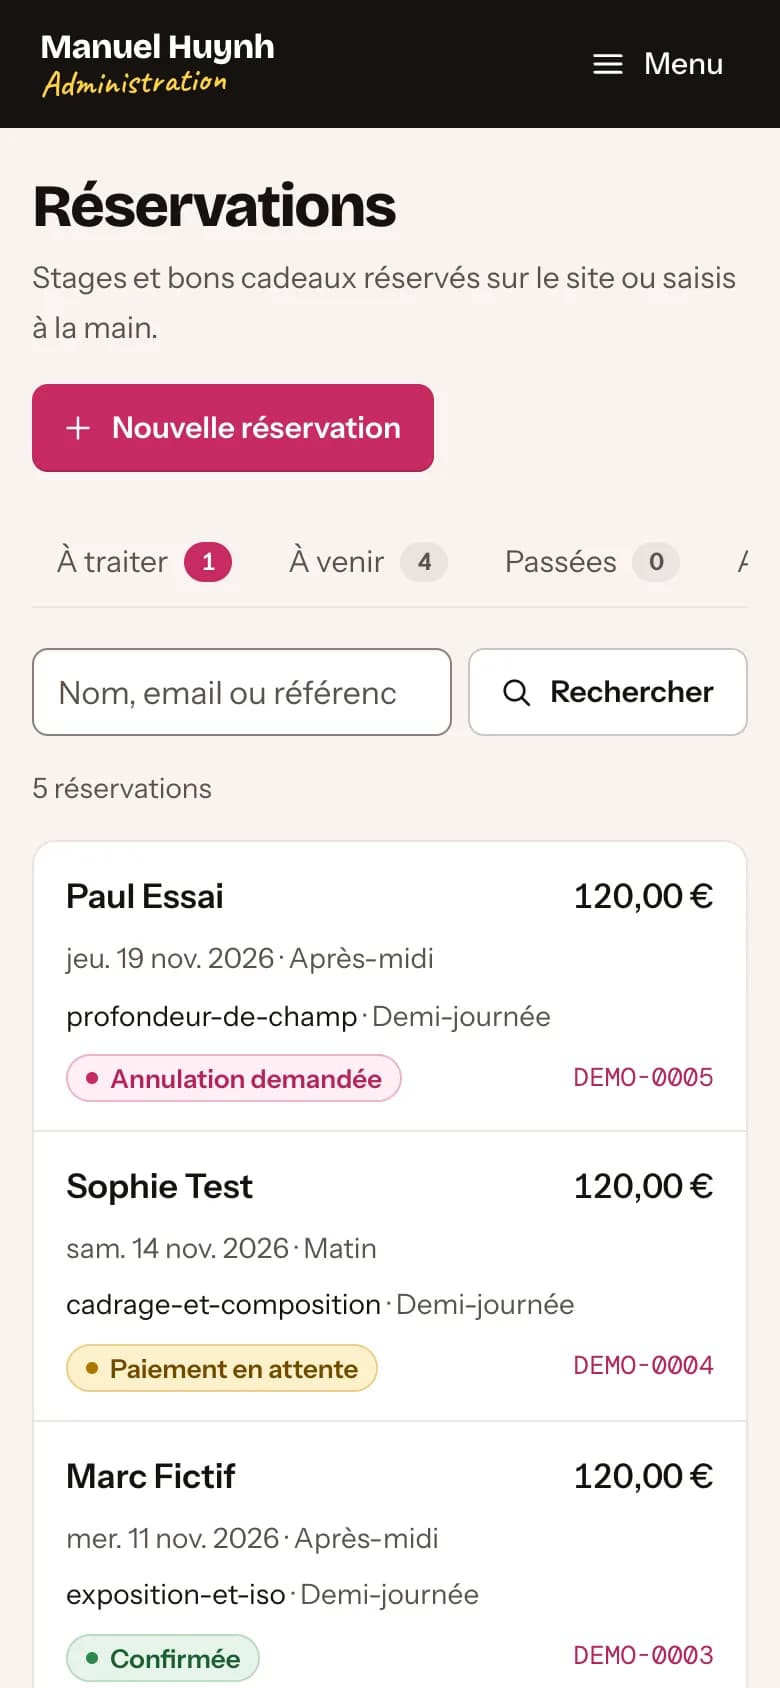Screen dimensions: 780x1688
Task: Open Sophie Test's reservation
Action: click(x=390, y=1277)
